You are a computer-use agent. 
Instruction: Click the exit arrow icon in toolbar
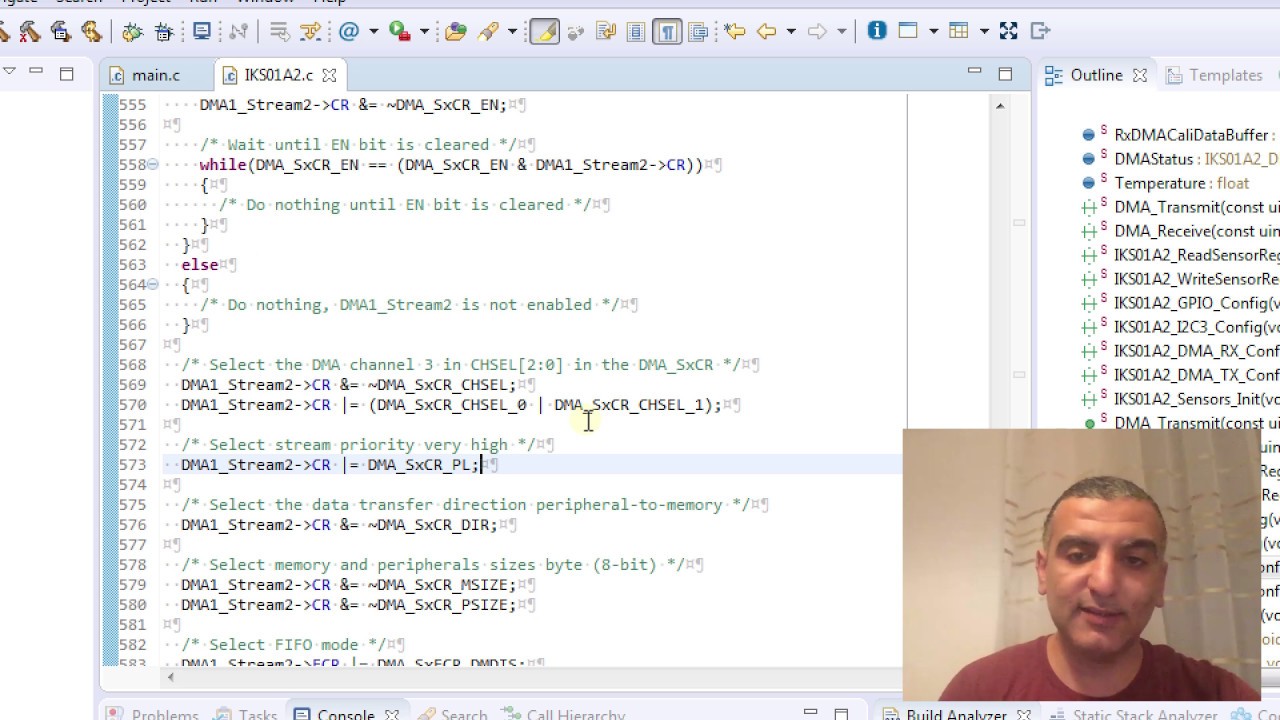(1040, 31)
